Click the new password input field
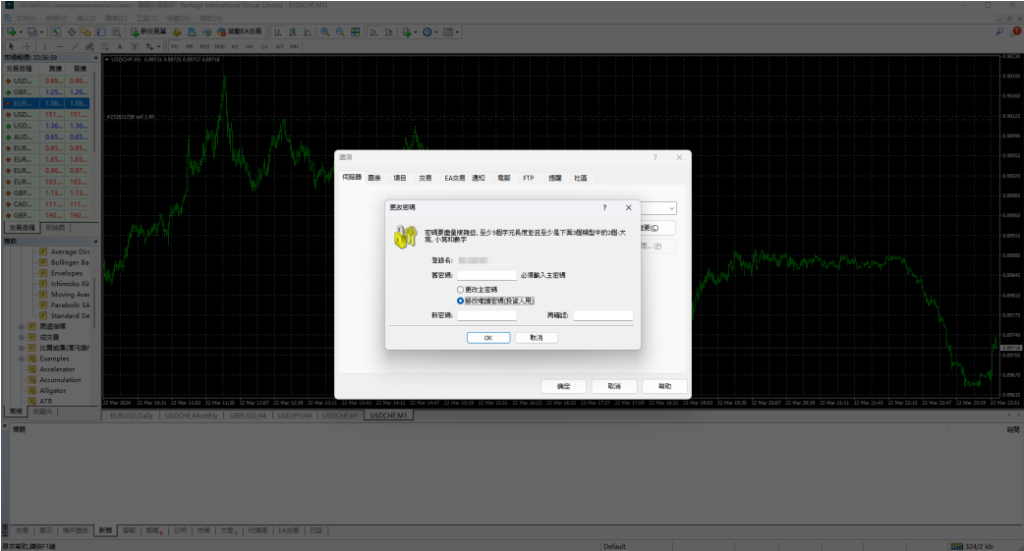The image size is (1024, 551). point(486,315)
